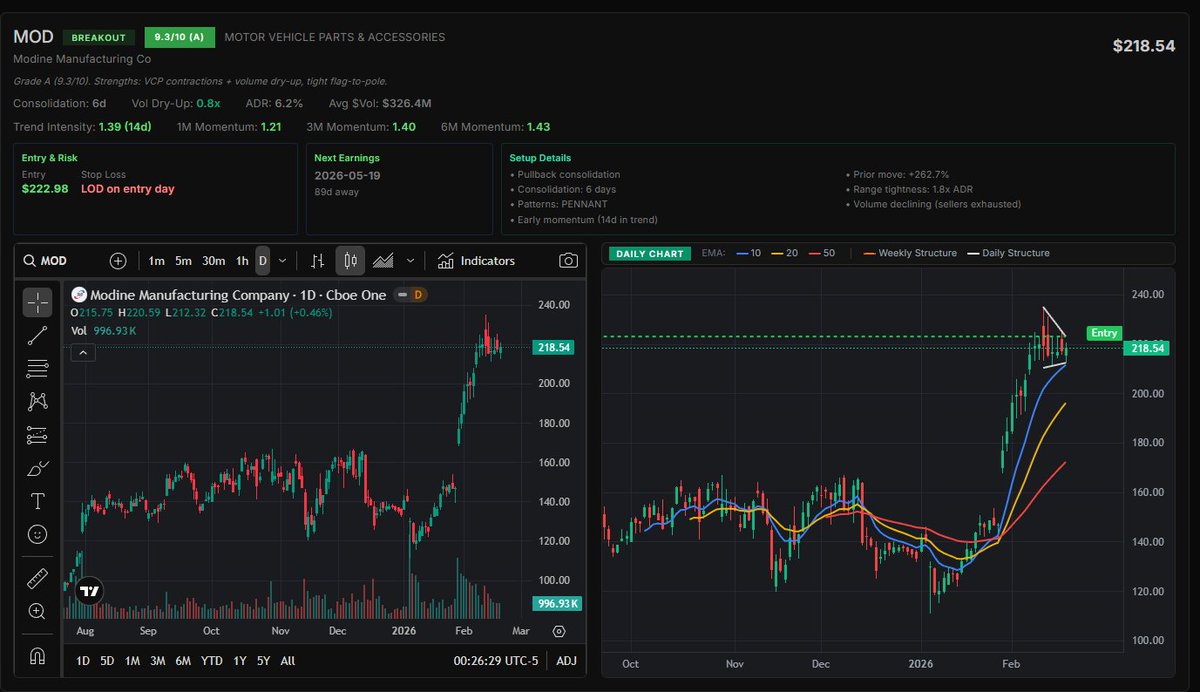Viewport: 1200px width, 692px height.
Task: Set date range to 6M
Action: pyautogui.click(x=183, y=661)
